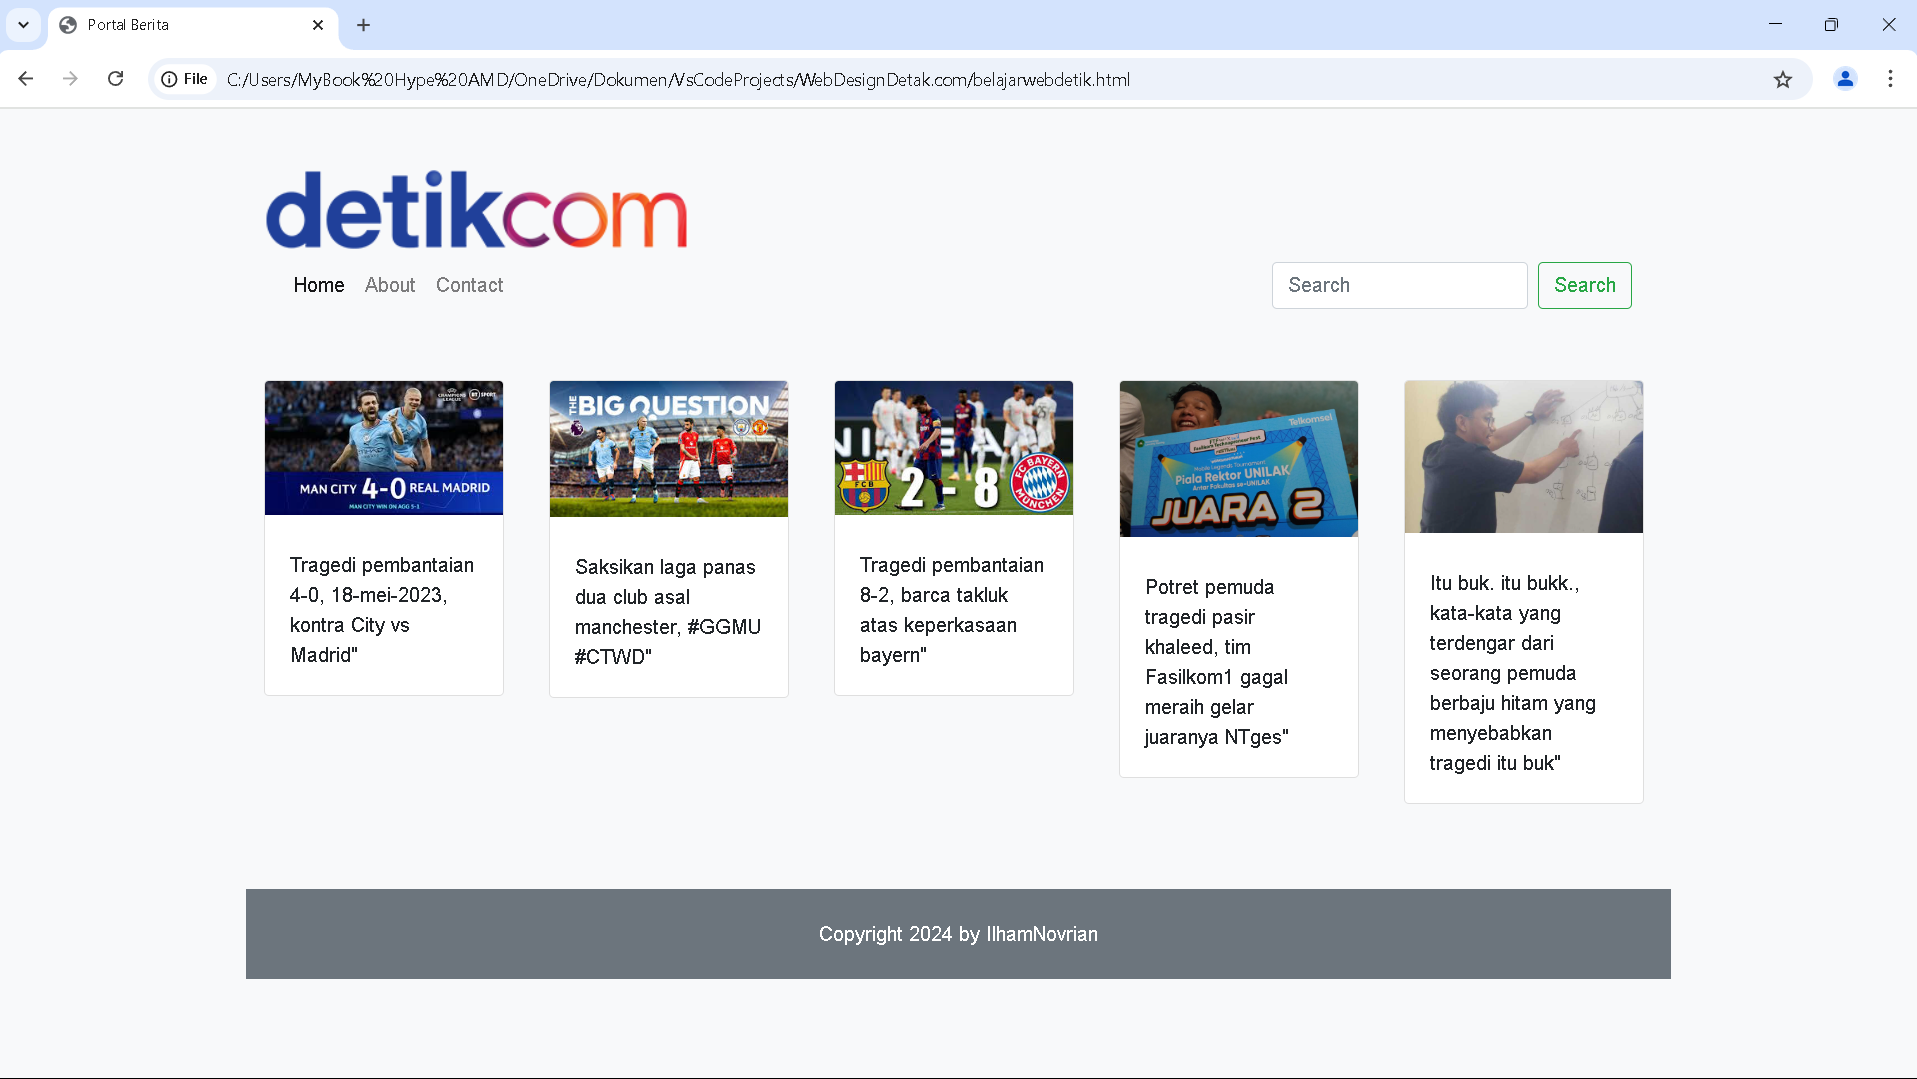1917x1079 pixels.
Task: Click the browser back arrow icon
Action: (26, 79)
